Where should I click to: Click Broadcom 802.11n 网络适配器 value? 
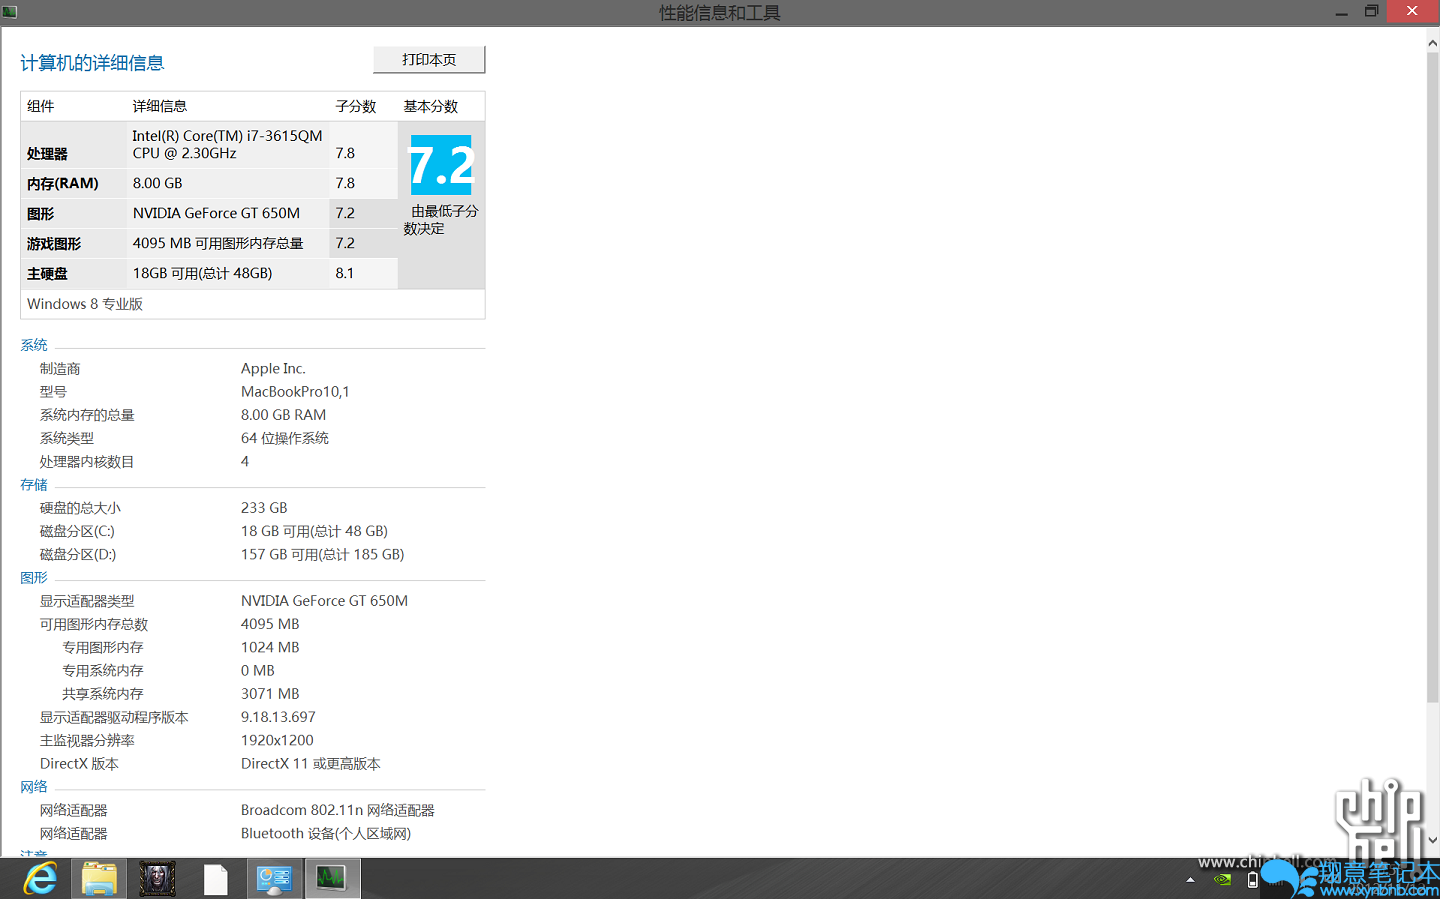tap(338, 810)
